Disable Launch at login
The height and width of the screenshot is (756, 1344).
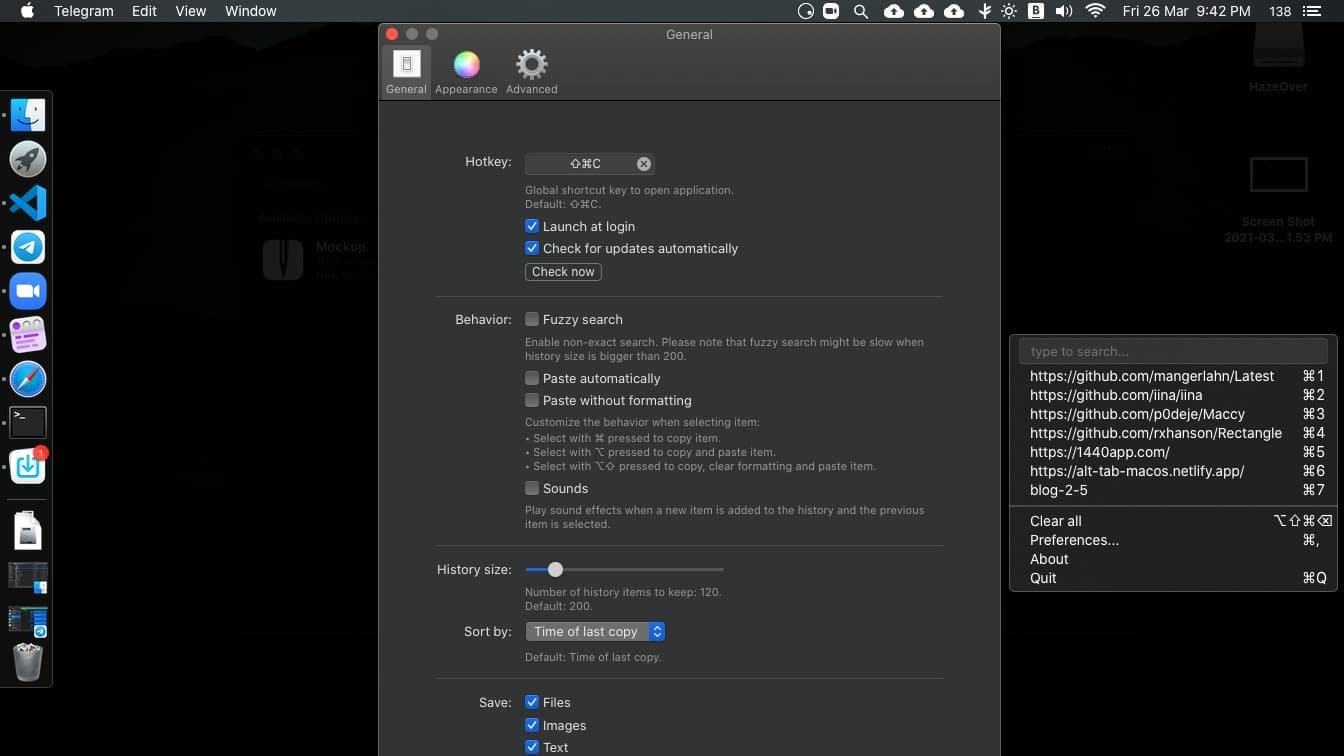point(532,226)
